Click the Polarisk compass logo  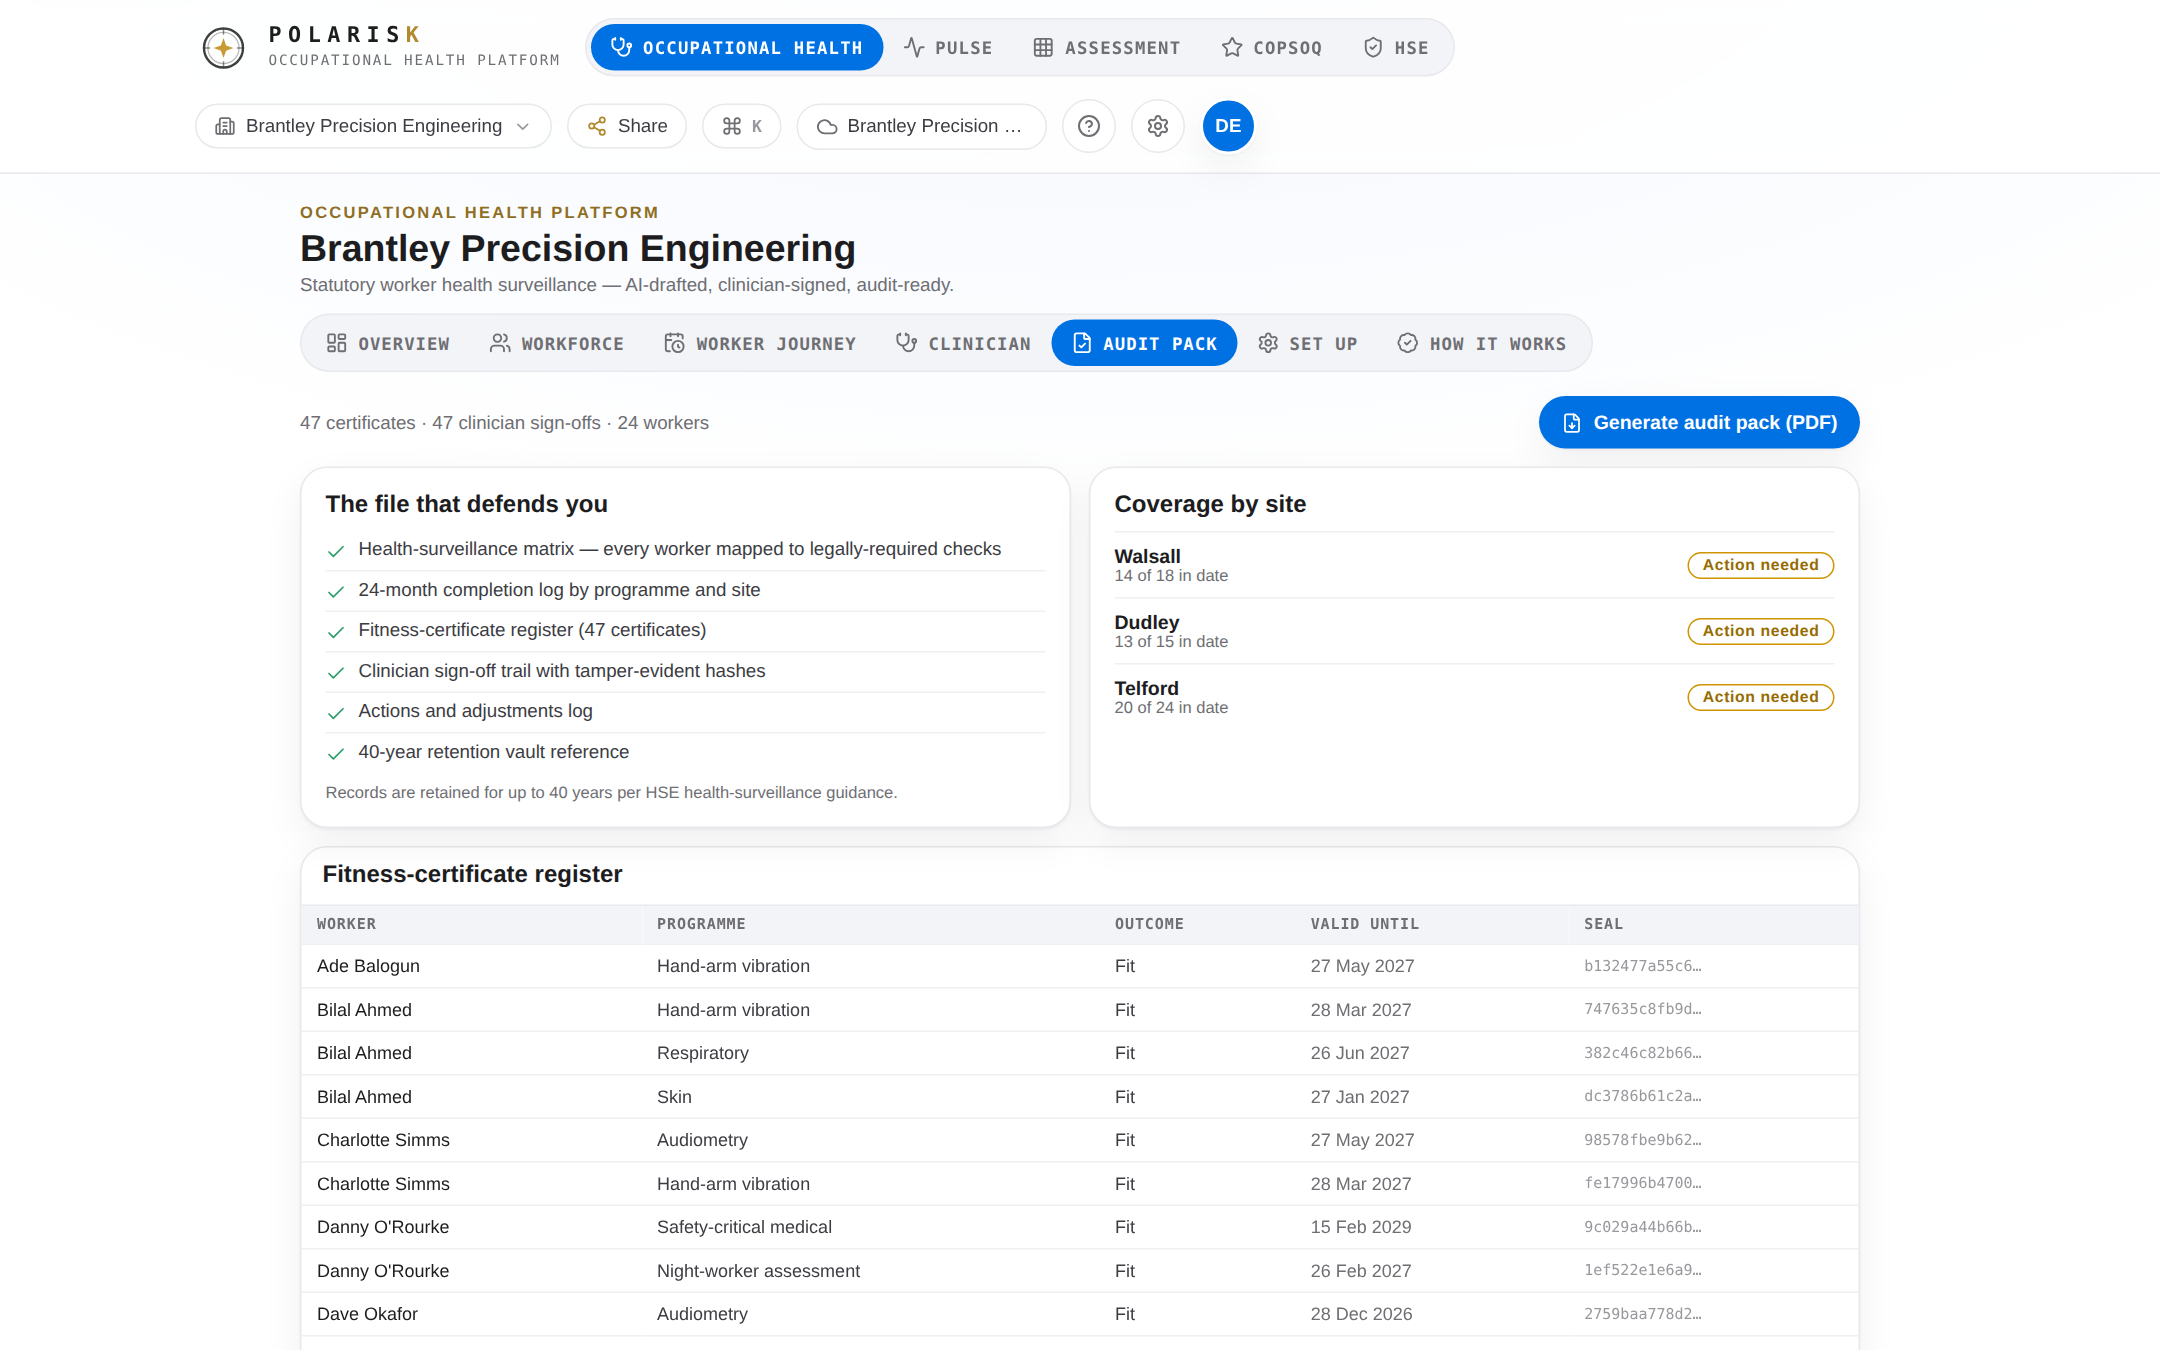(223, 47)
